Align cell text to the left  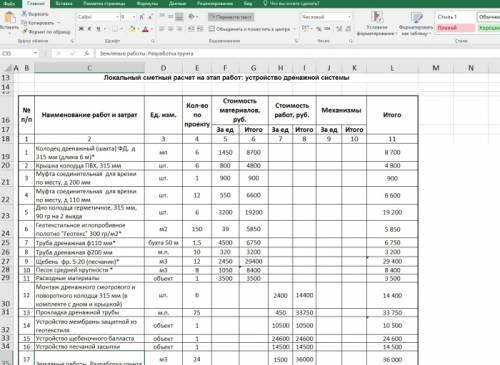point(162,29)
